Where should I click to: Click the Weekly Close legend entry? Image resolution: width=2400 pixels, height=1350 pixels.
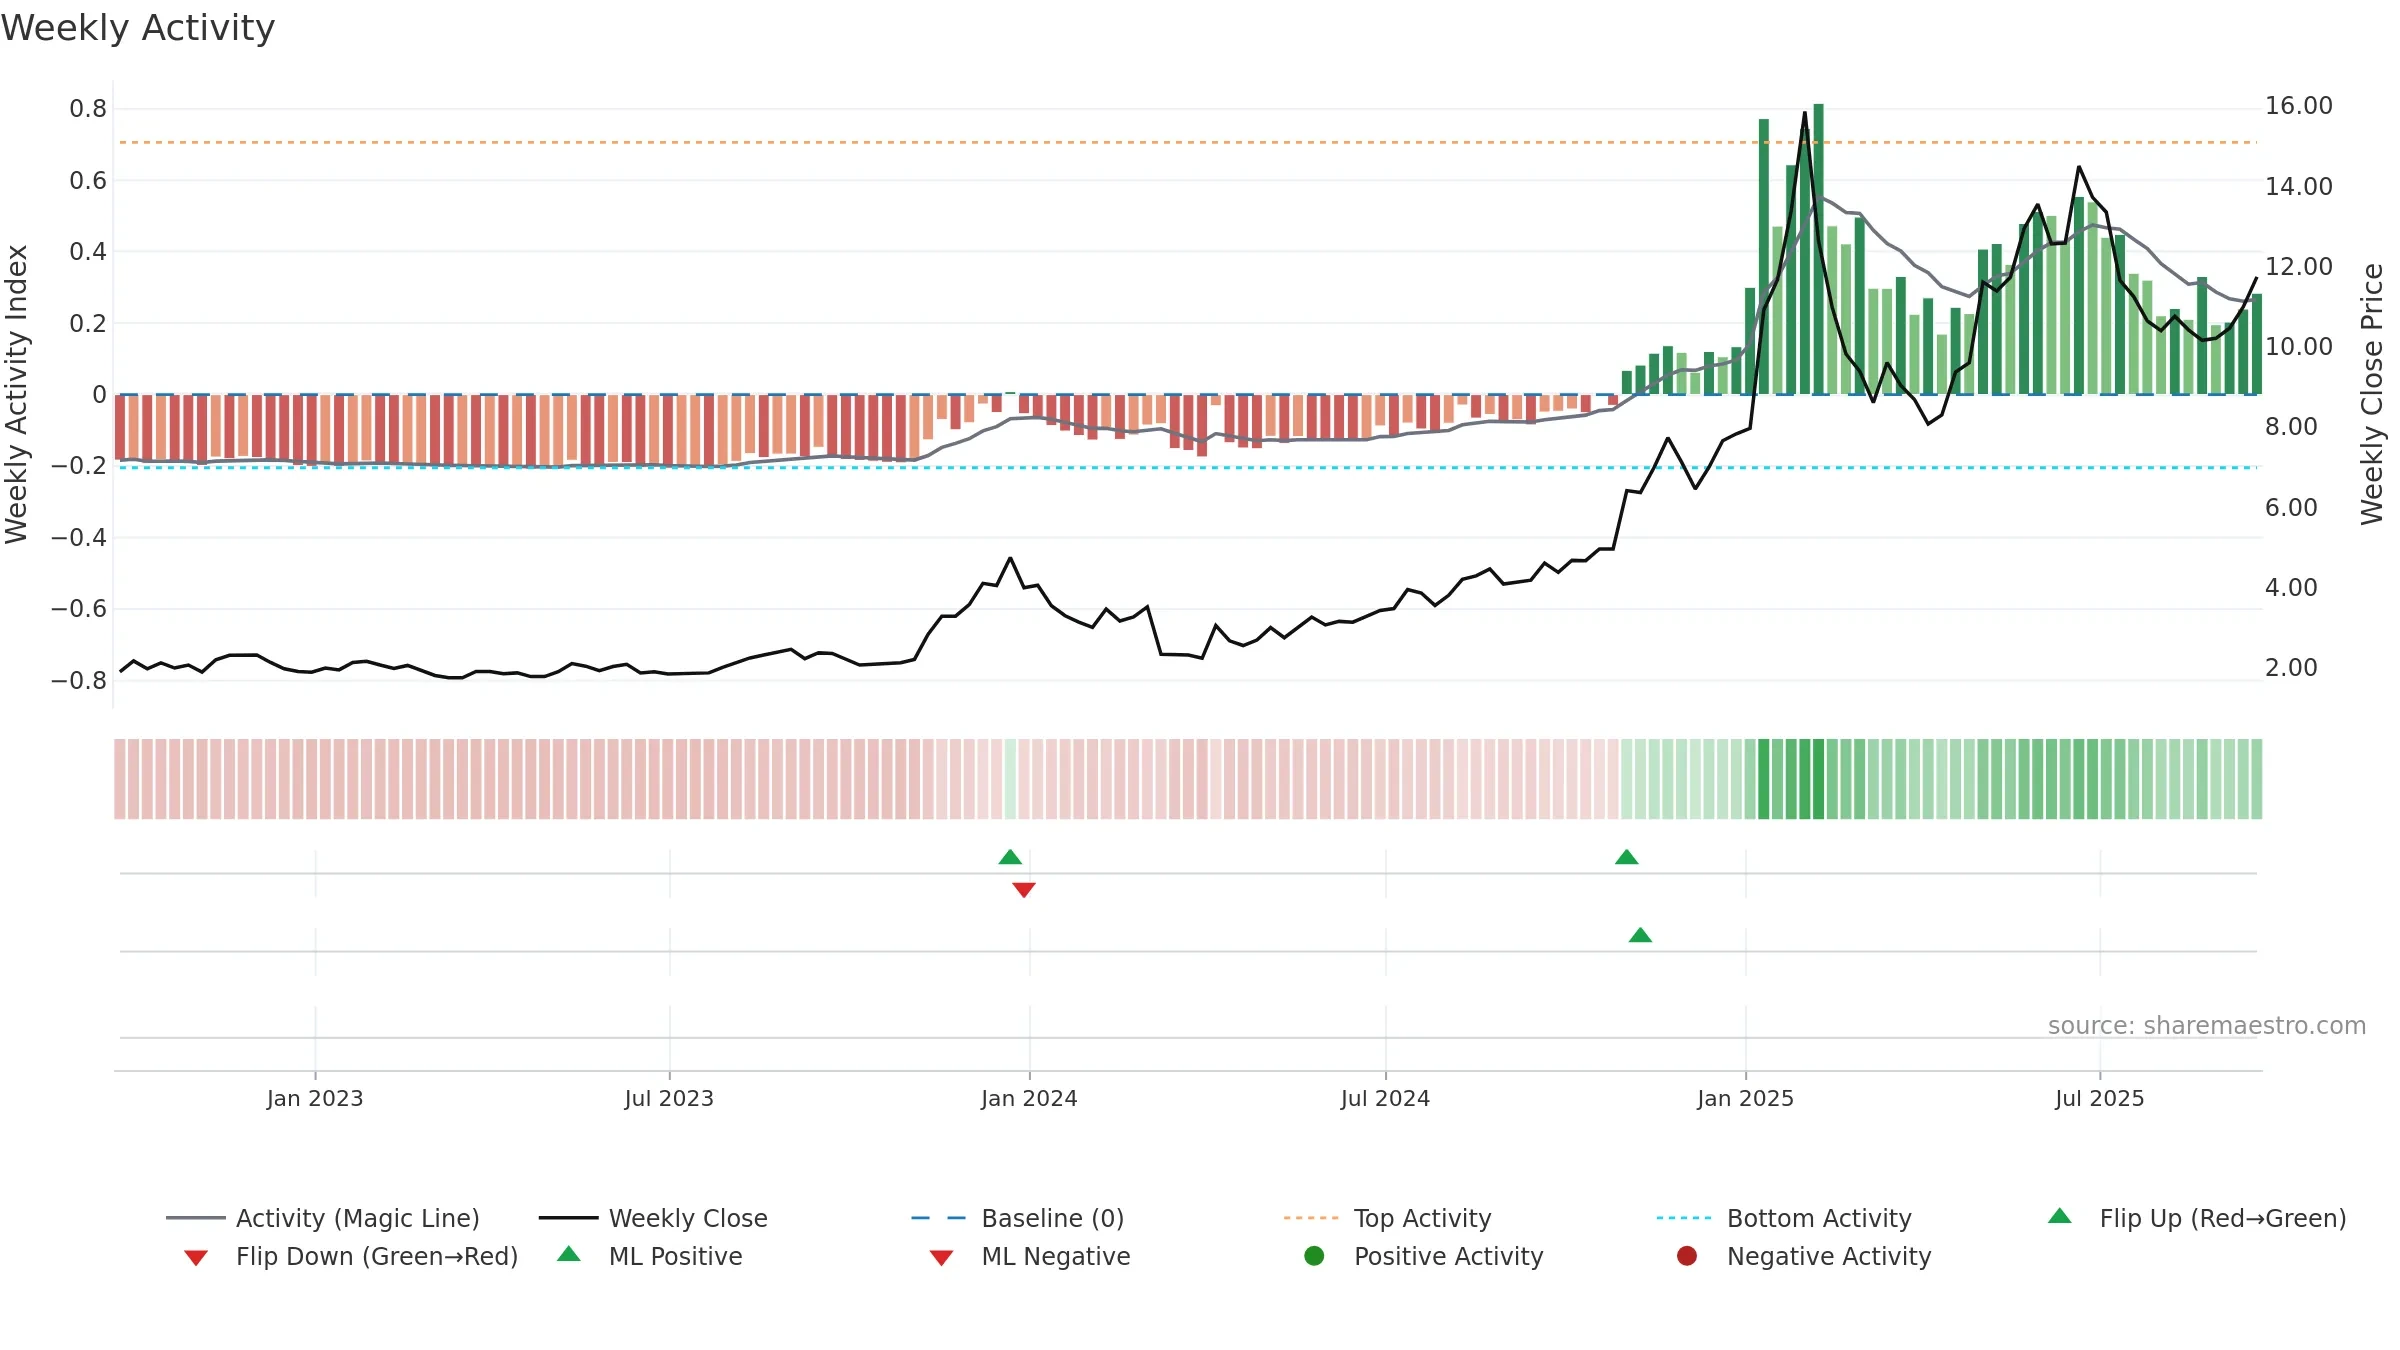pos(653,1218)
